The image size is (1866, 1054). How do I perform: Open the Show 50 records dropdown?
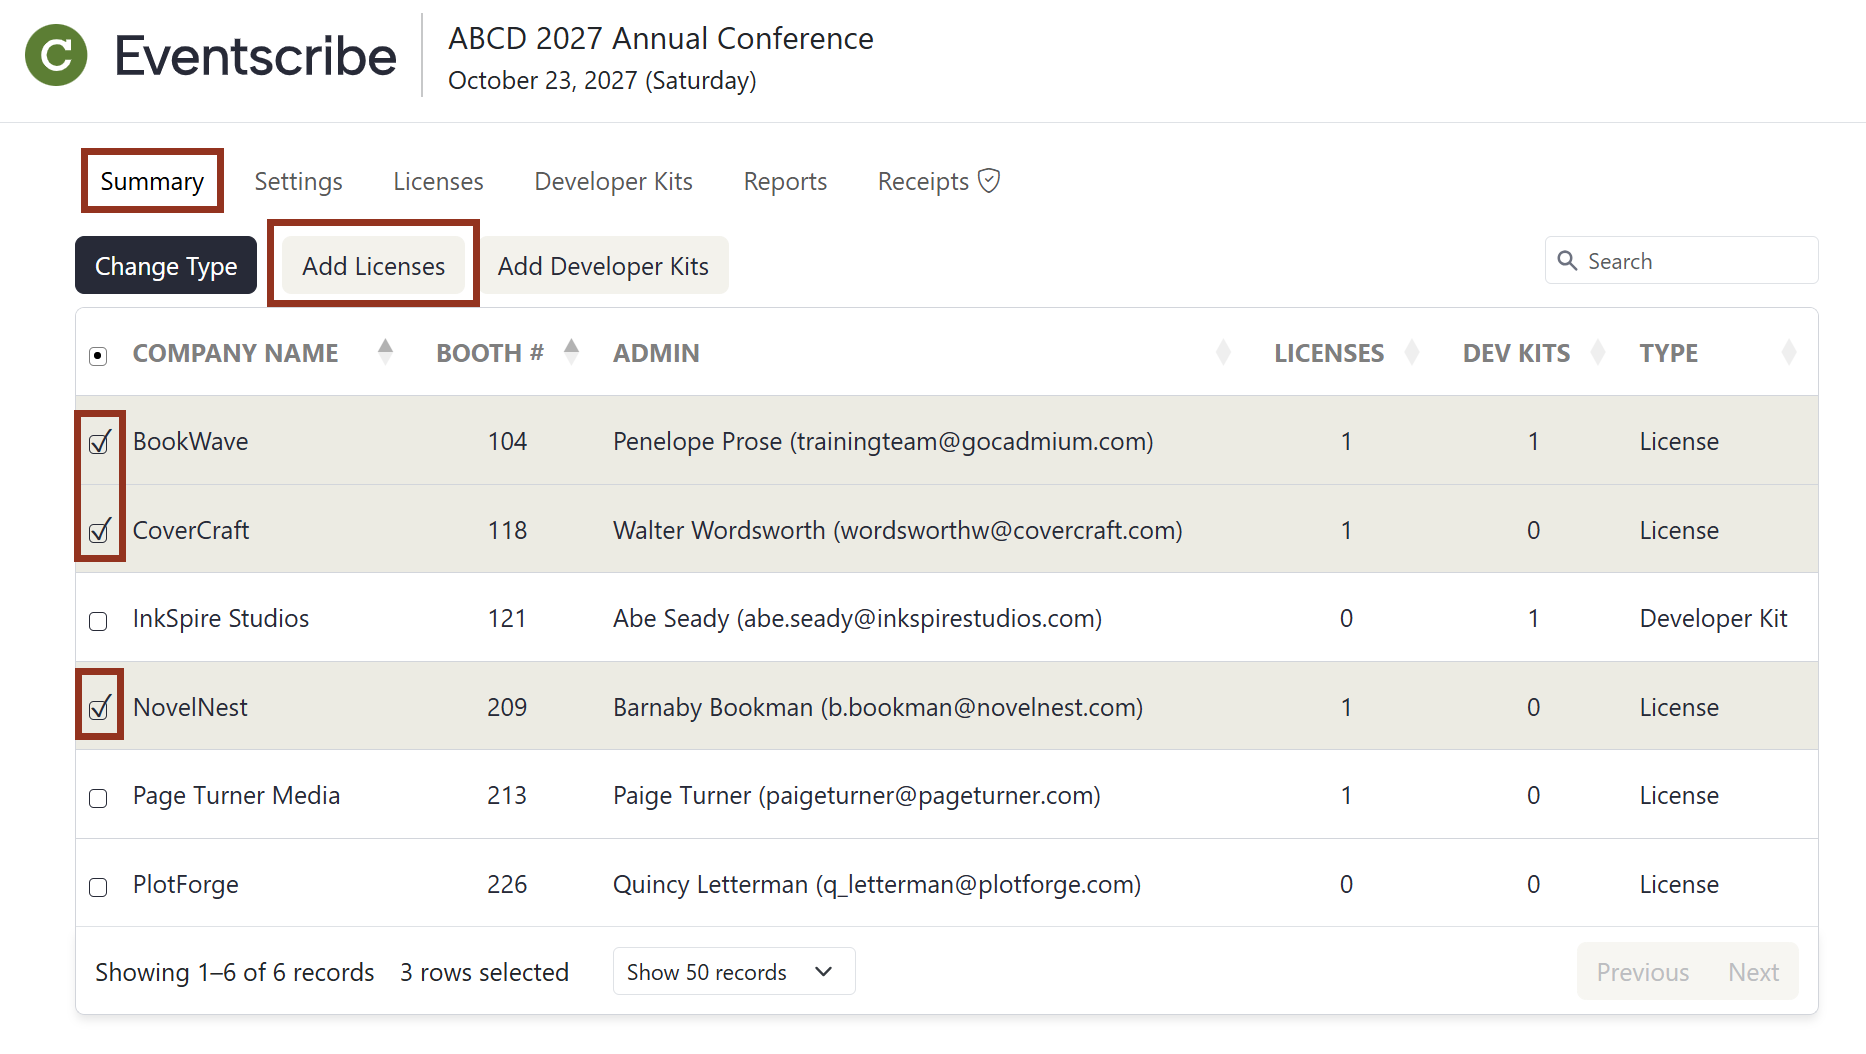pyautogui.click(x=733, y=971)
